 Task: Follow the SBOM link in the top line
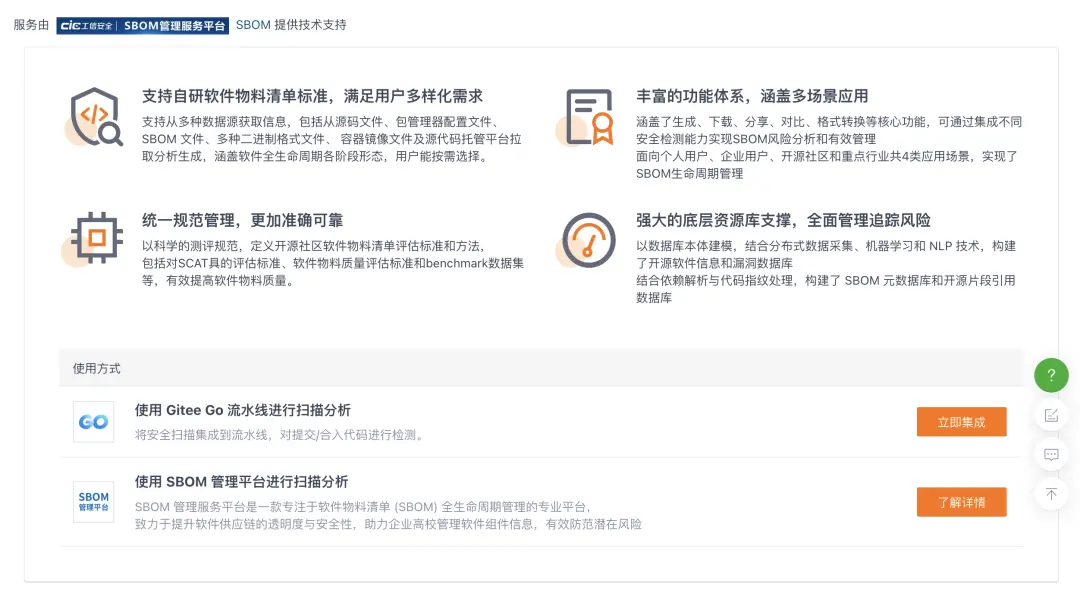pyautogui.click(x=253, y=25)
